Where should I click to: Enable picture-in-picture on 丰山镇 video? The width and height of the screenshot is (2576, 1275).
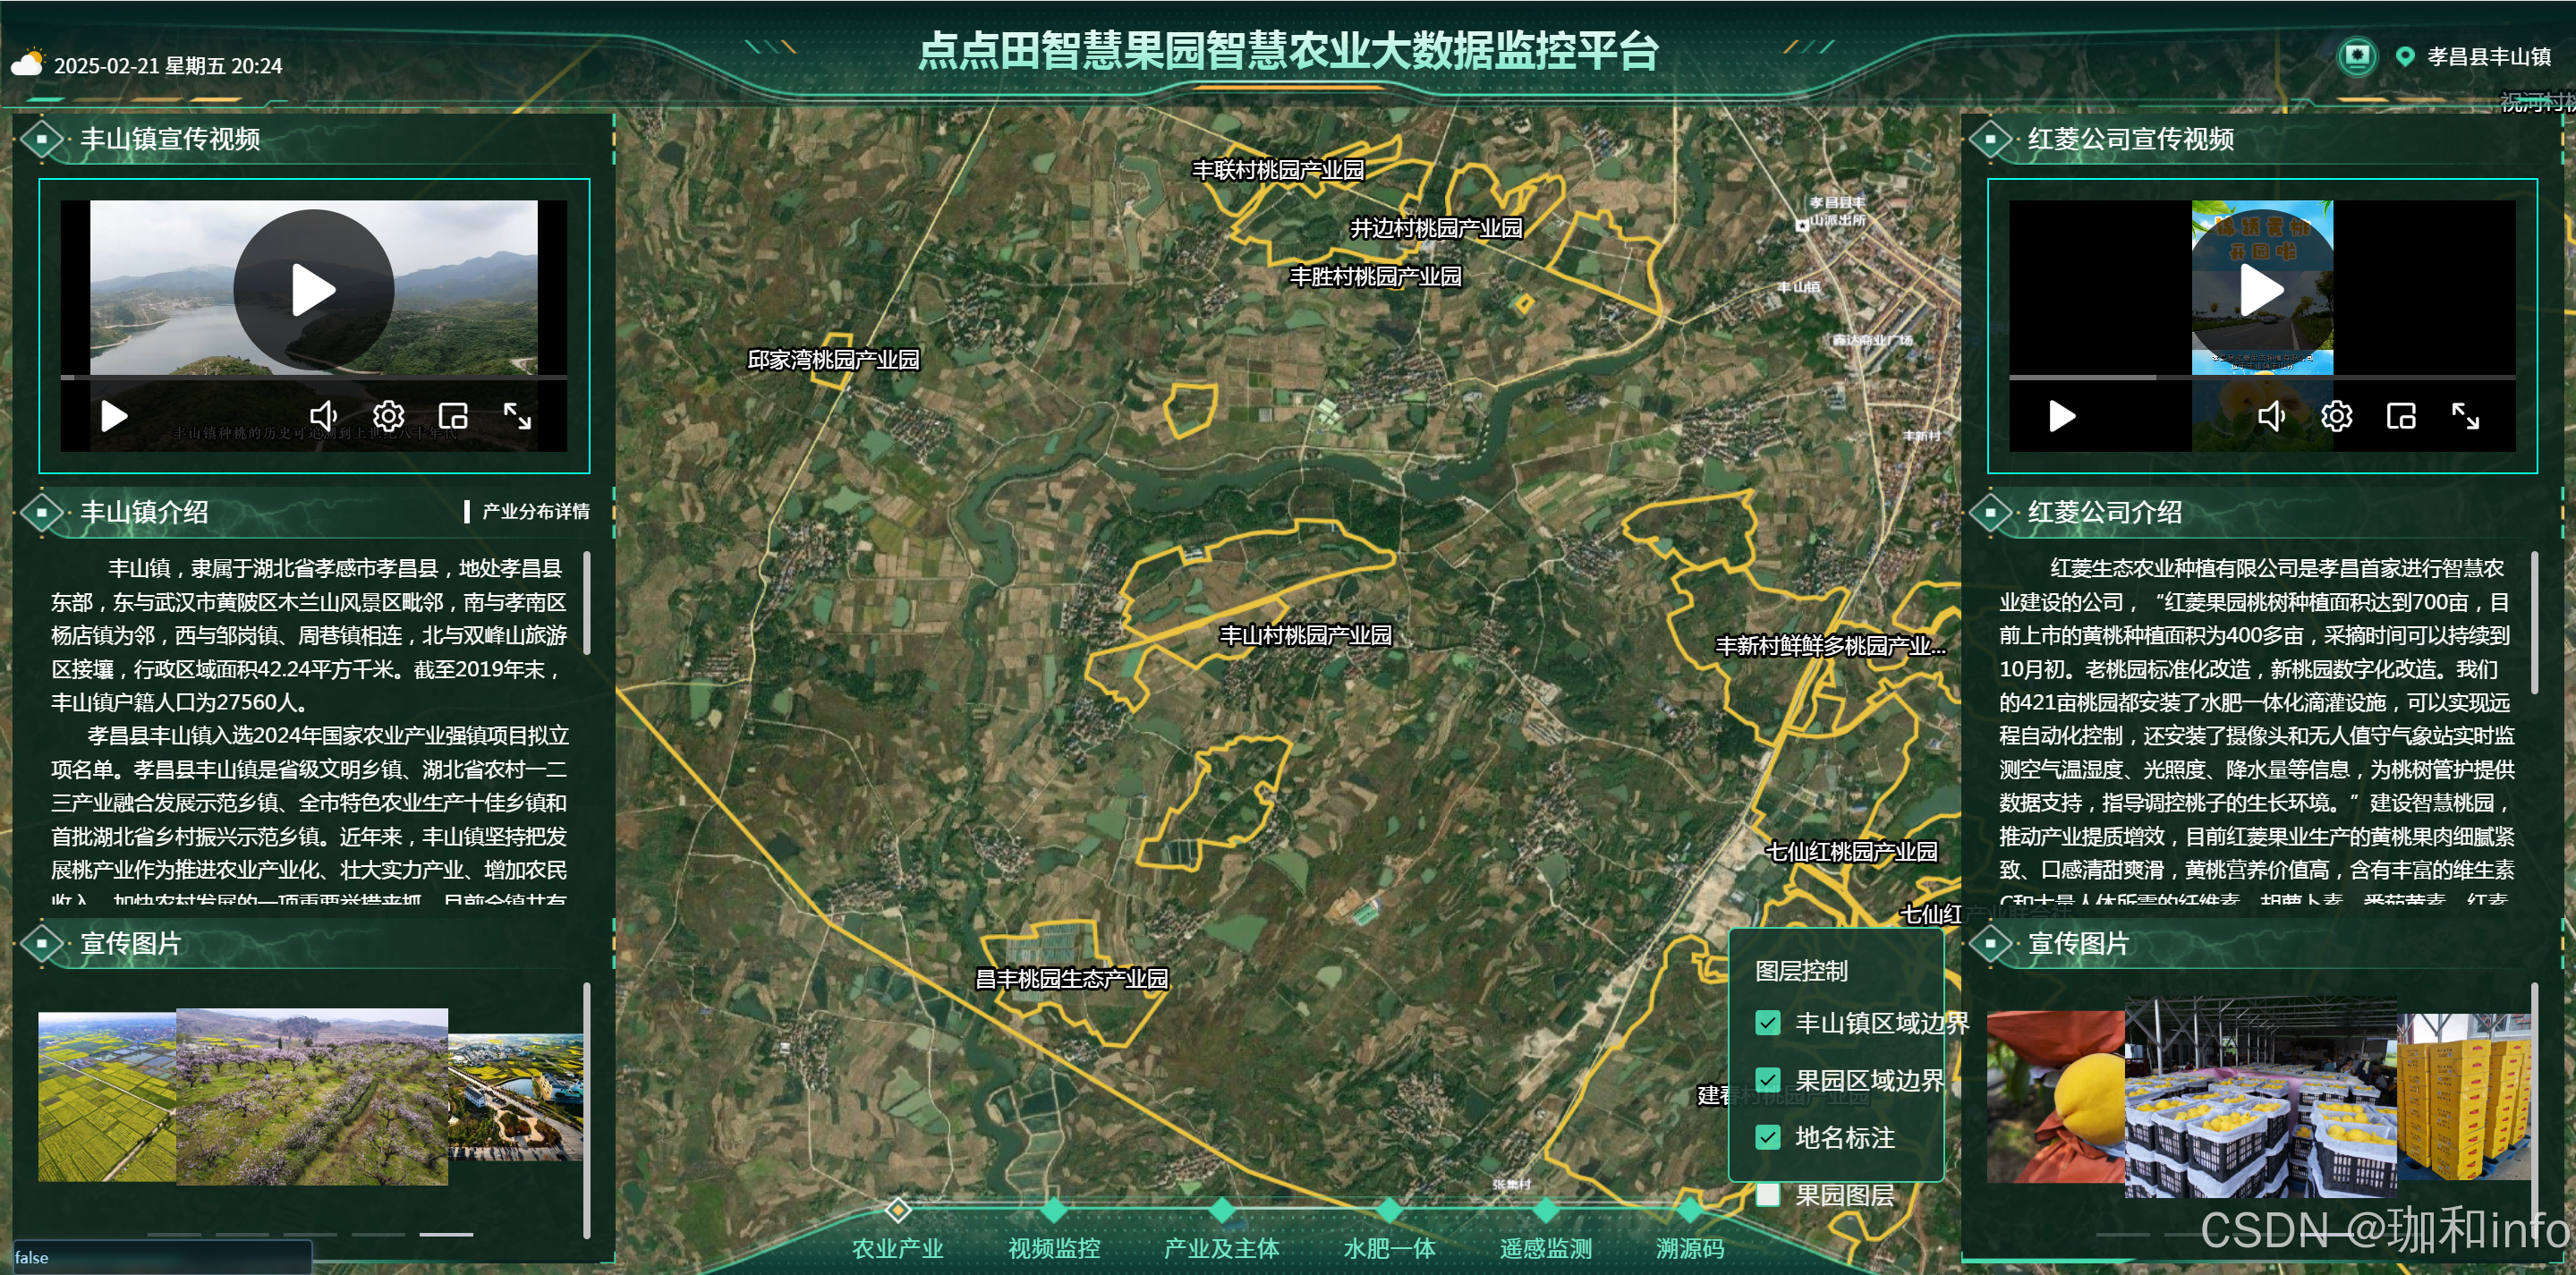point(453,416)
